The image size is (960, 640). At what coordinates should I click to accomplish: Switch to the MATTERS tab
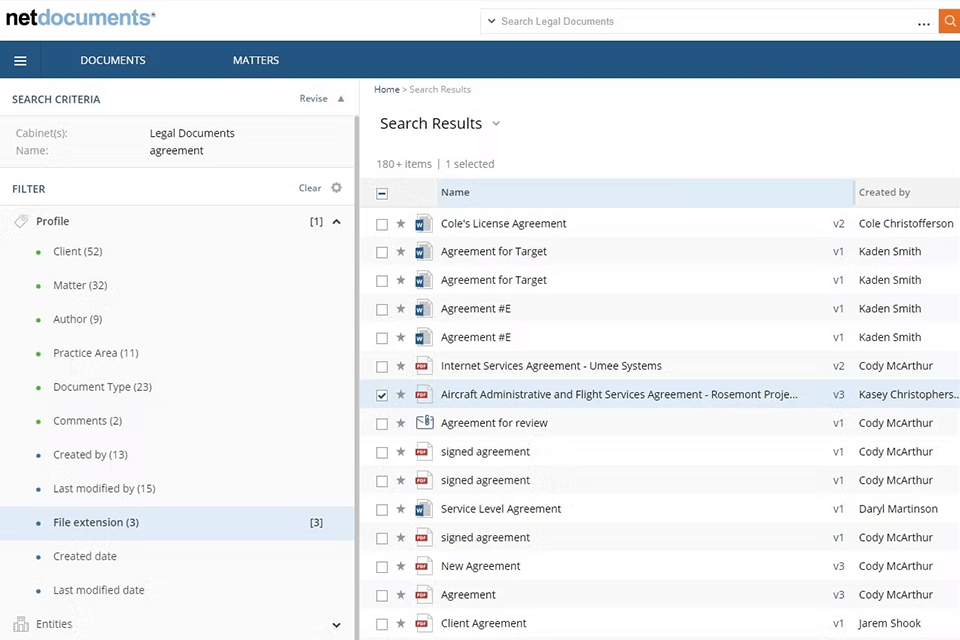click(x=256, y=61)
